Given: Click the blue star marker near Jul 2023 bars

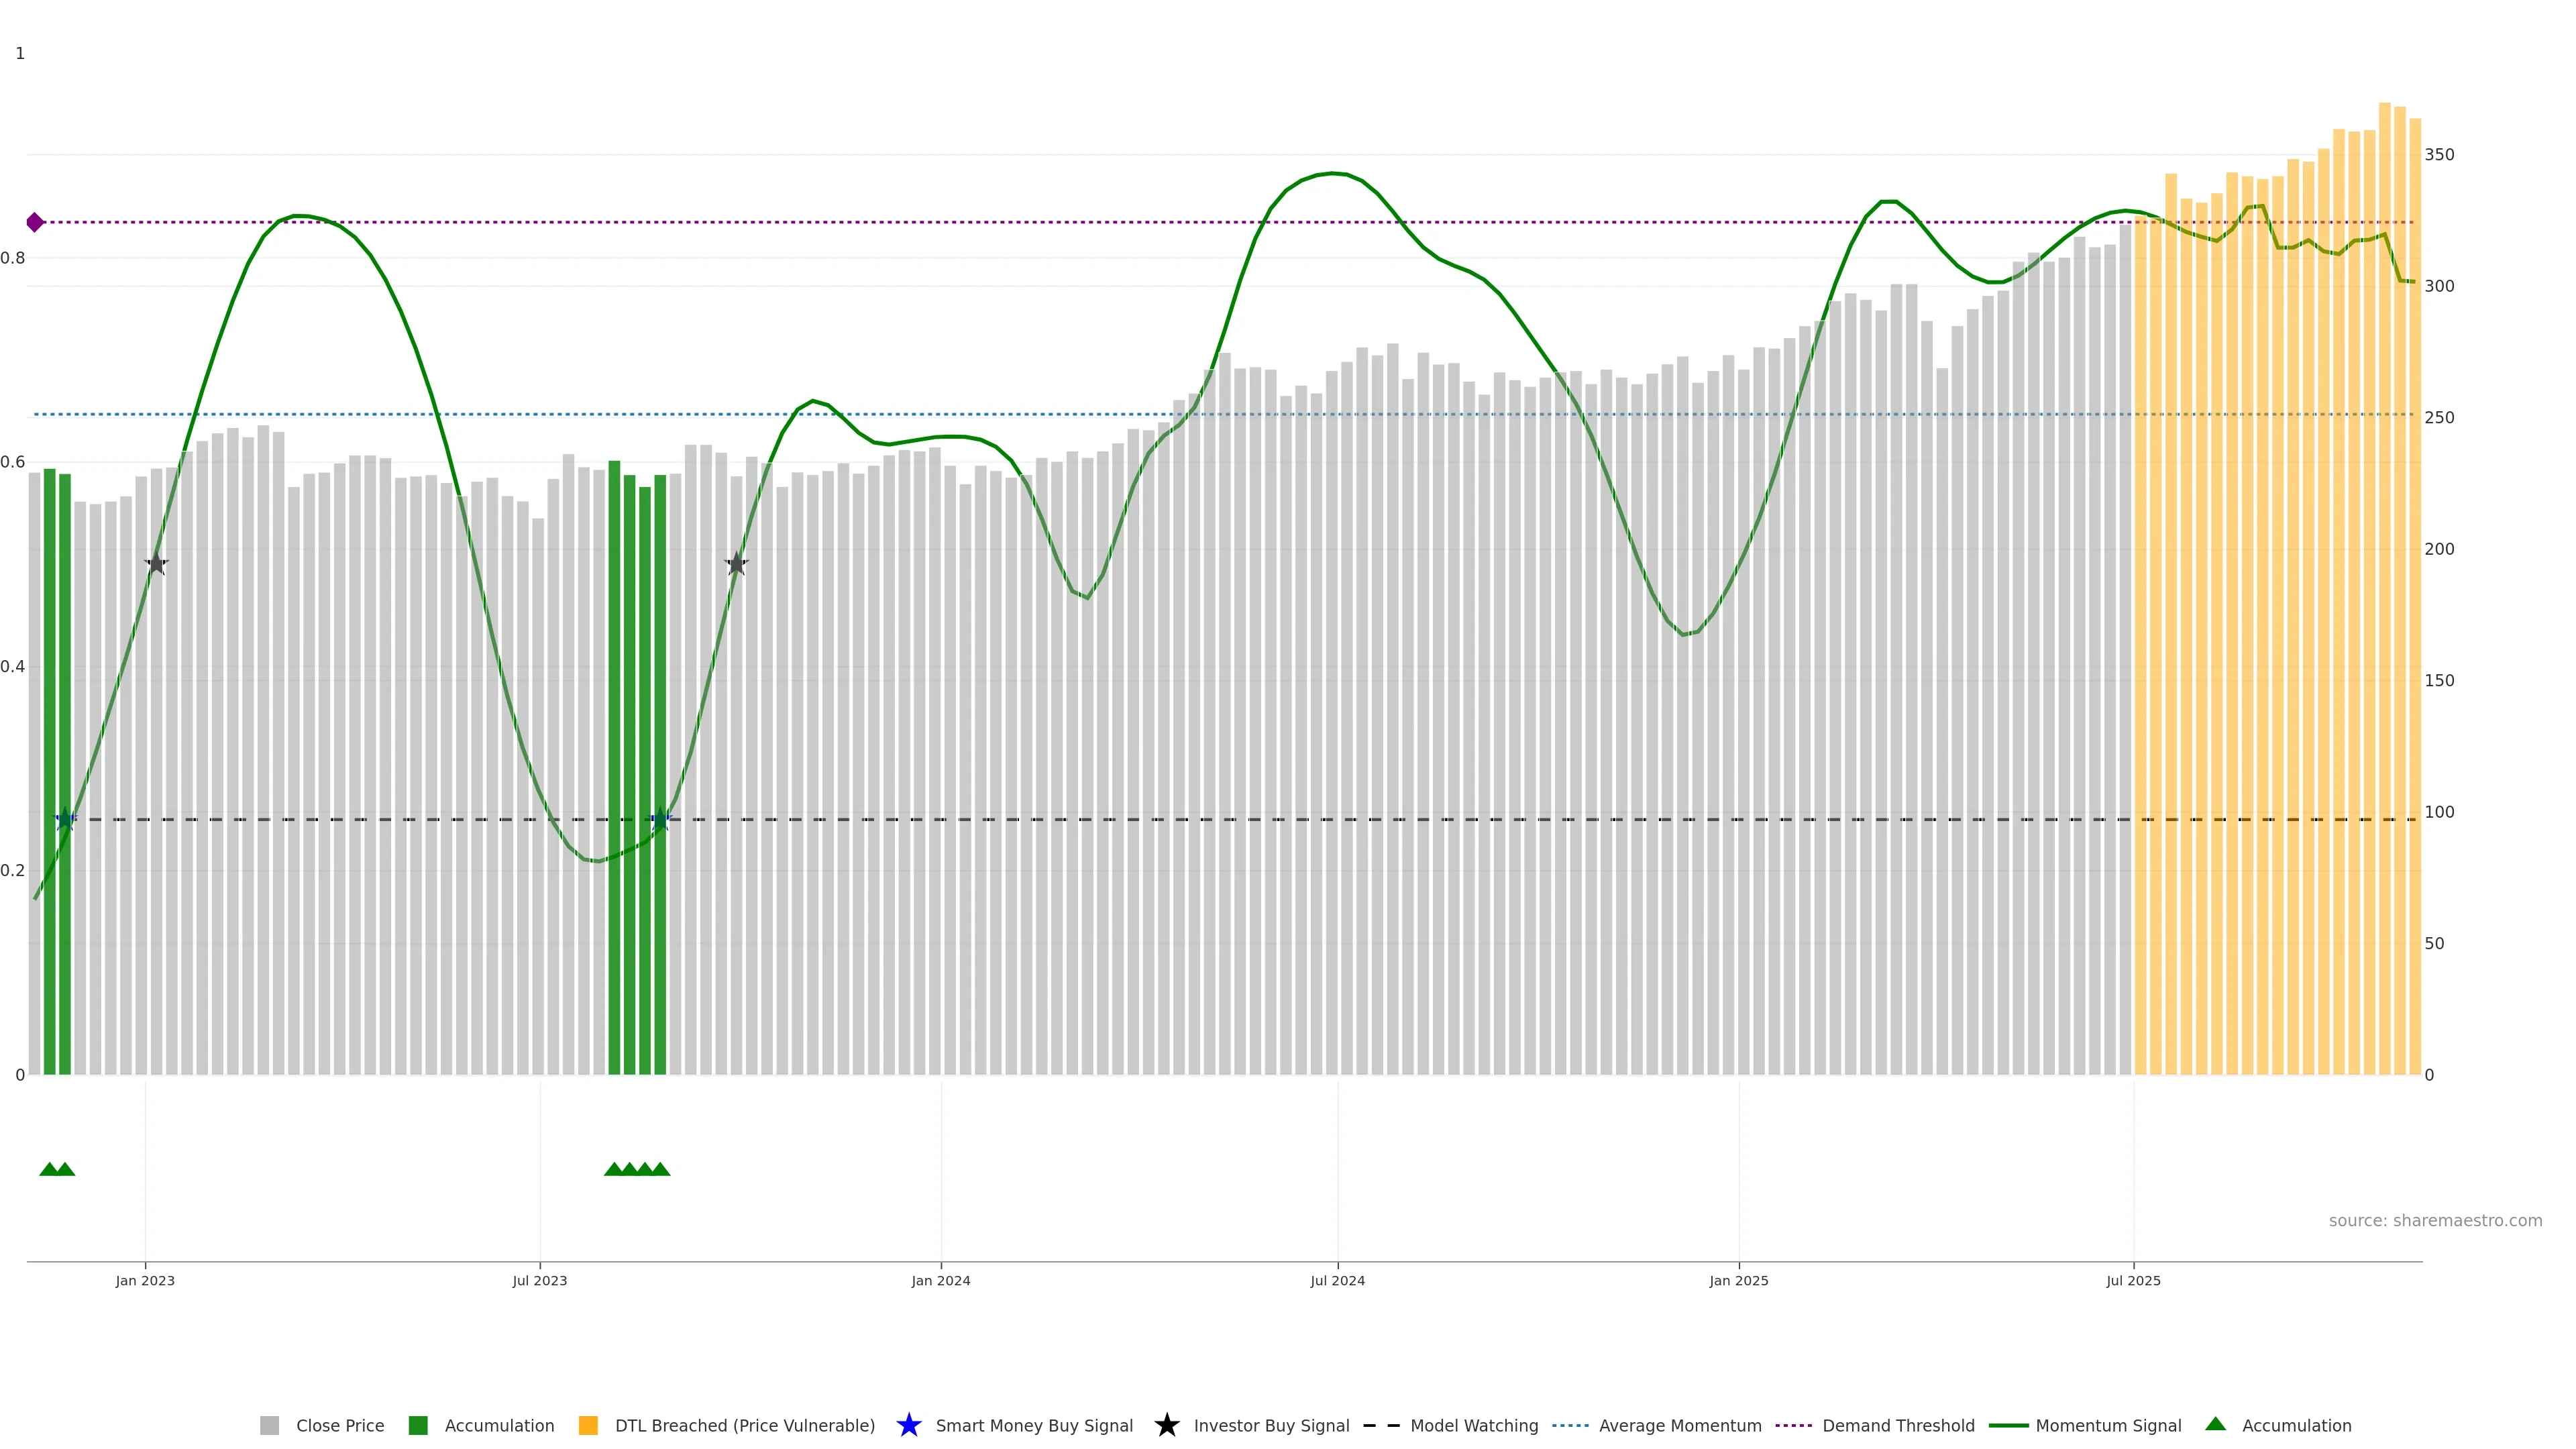Looking at the screenshot, I should [660, 820].
